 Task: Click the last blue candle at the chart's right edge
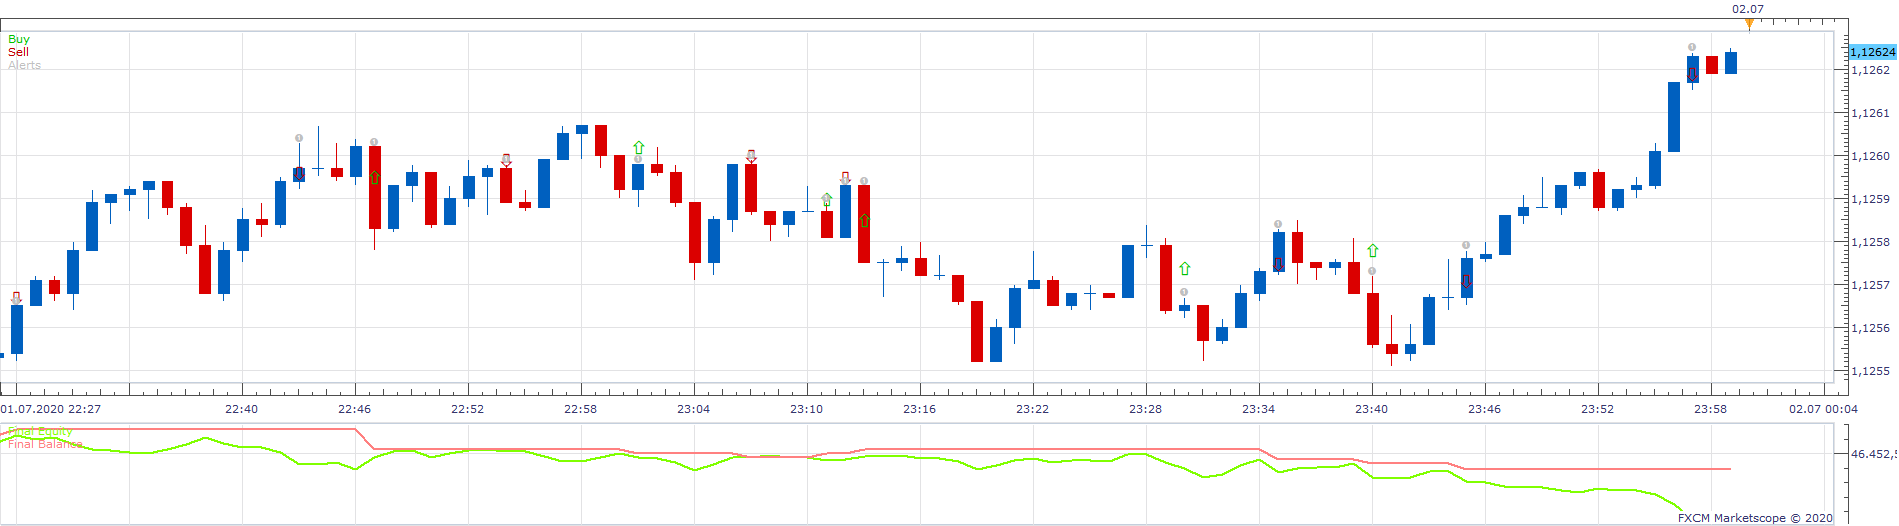pos(1730,62)
